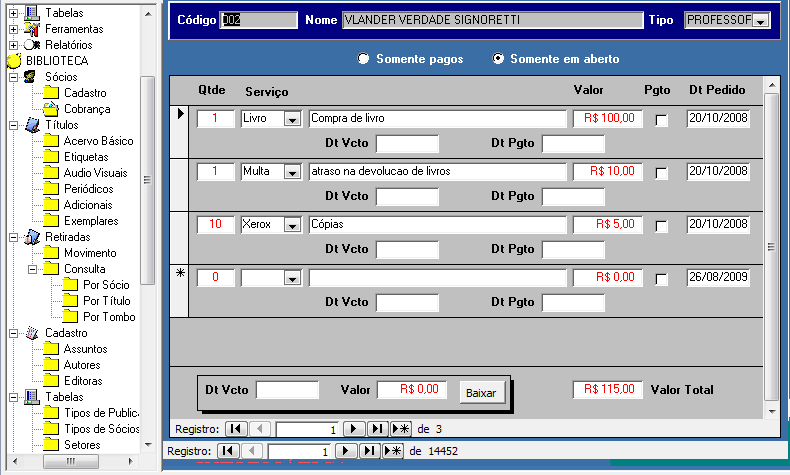Open Autores tree item

82,365
